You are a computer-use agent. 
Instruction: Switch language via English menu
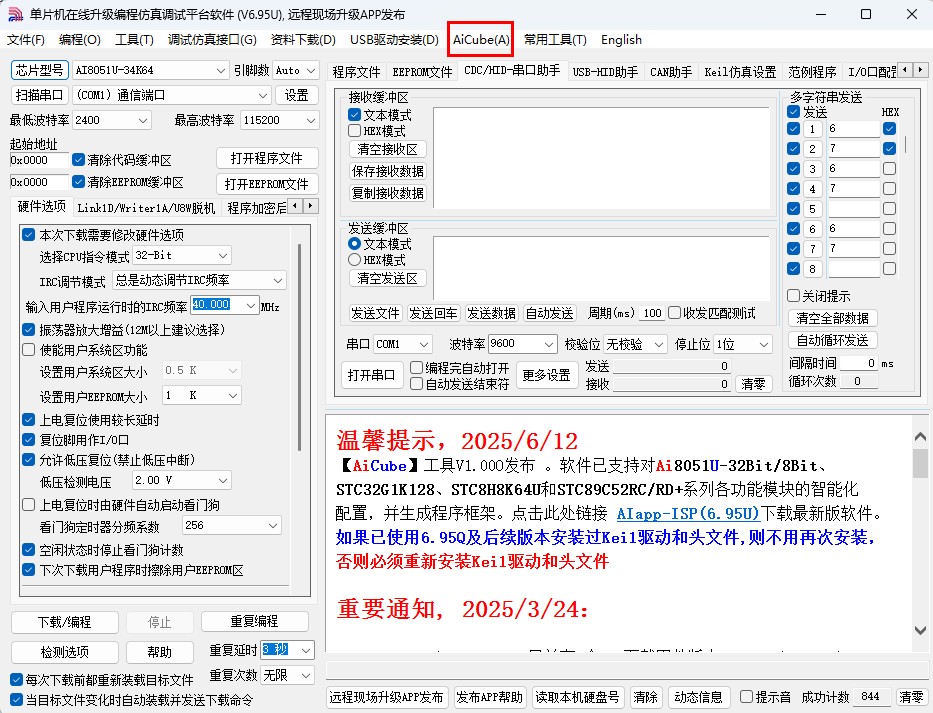pyautogui.click(x=621, y=40)
